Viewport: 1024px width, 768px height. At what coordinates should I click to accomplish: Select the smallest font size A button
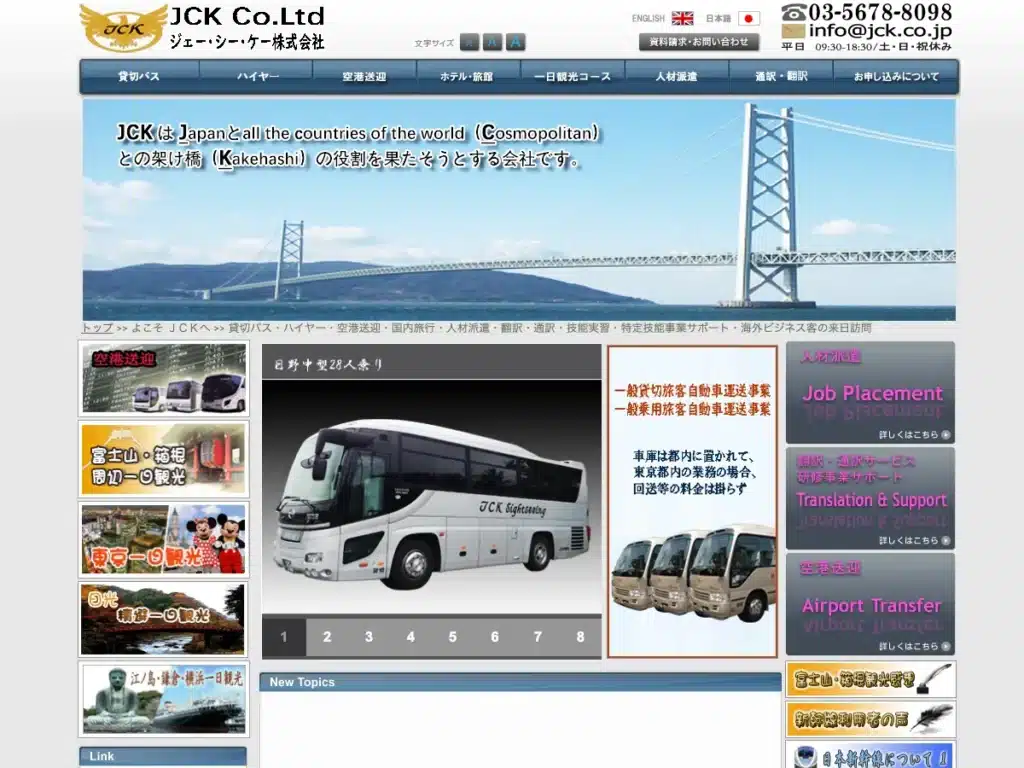(470, 42)
